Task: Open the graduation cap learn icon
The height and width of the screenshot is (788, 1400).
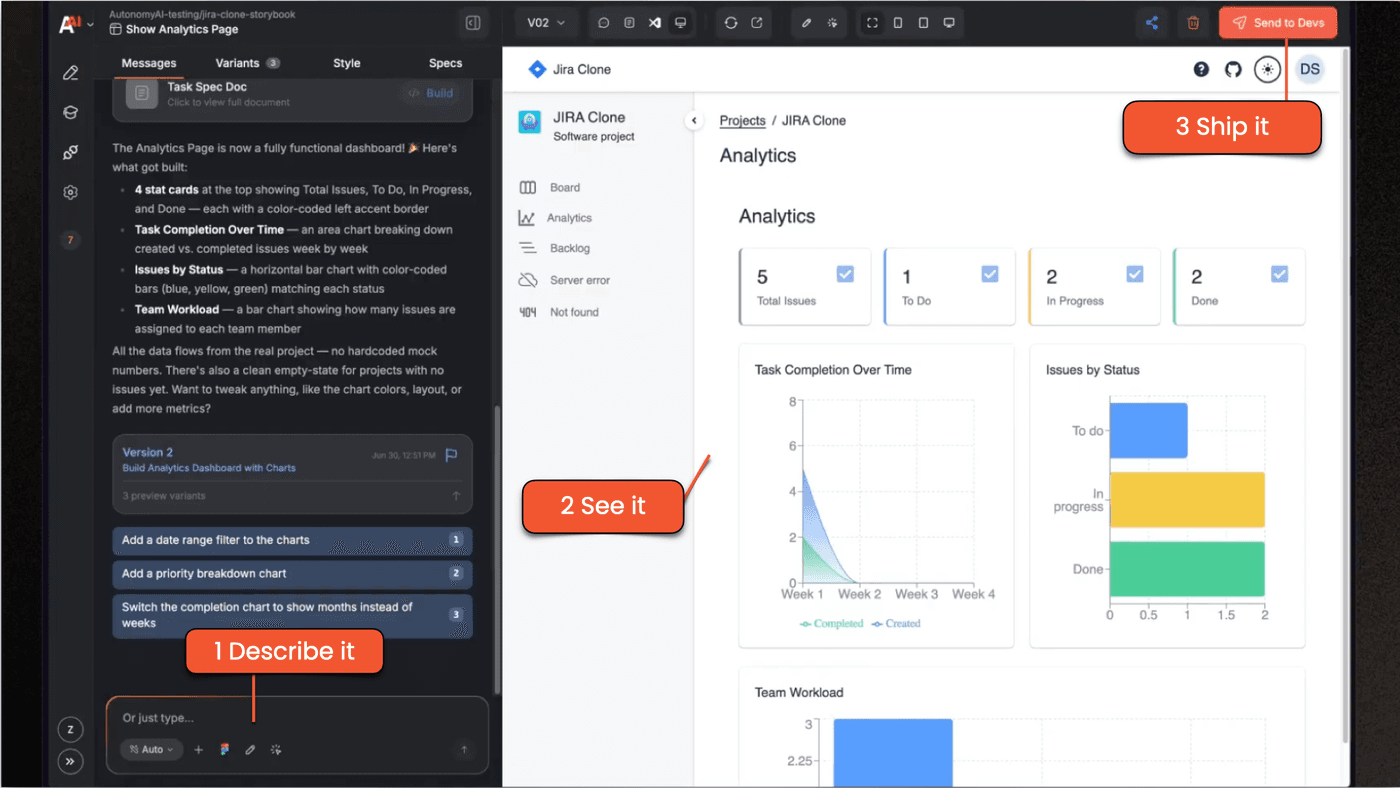Action: 70,113
